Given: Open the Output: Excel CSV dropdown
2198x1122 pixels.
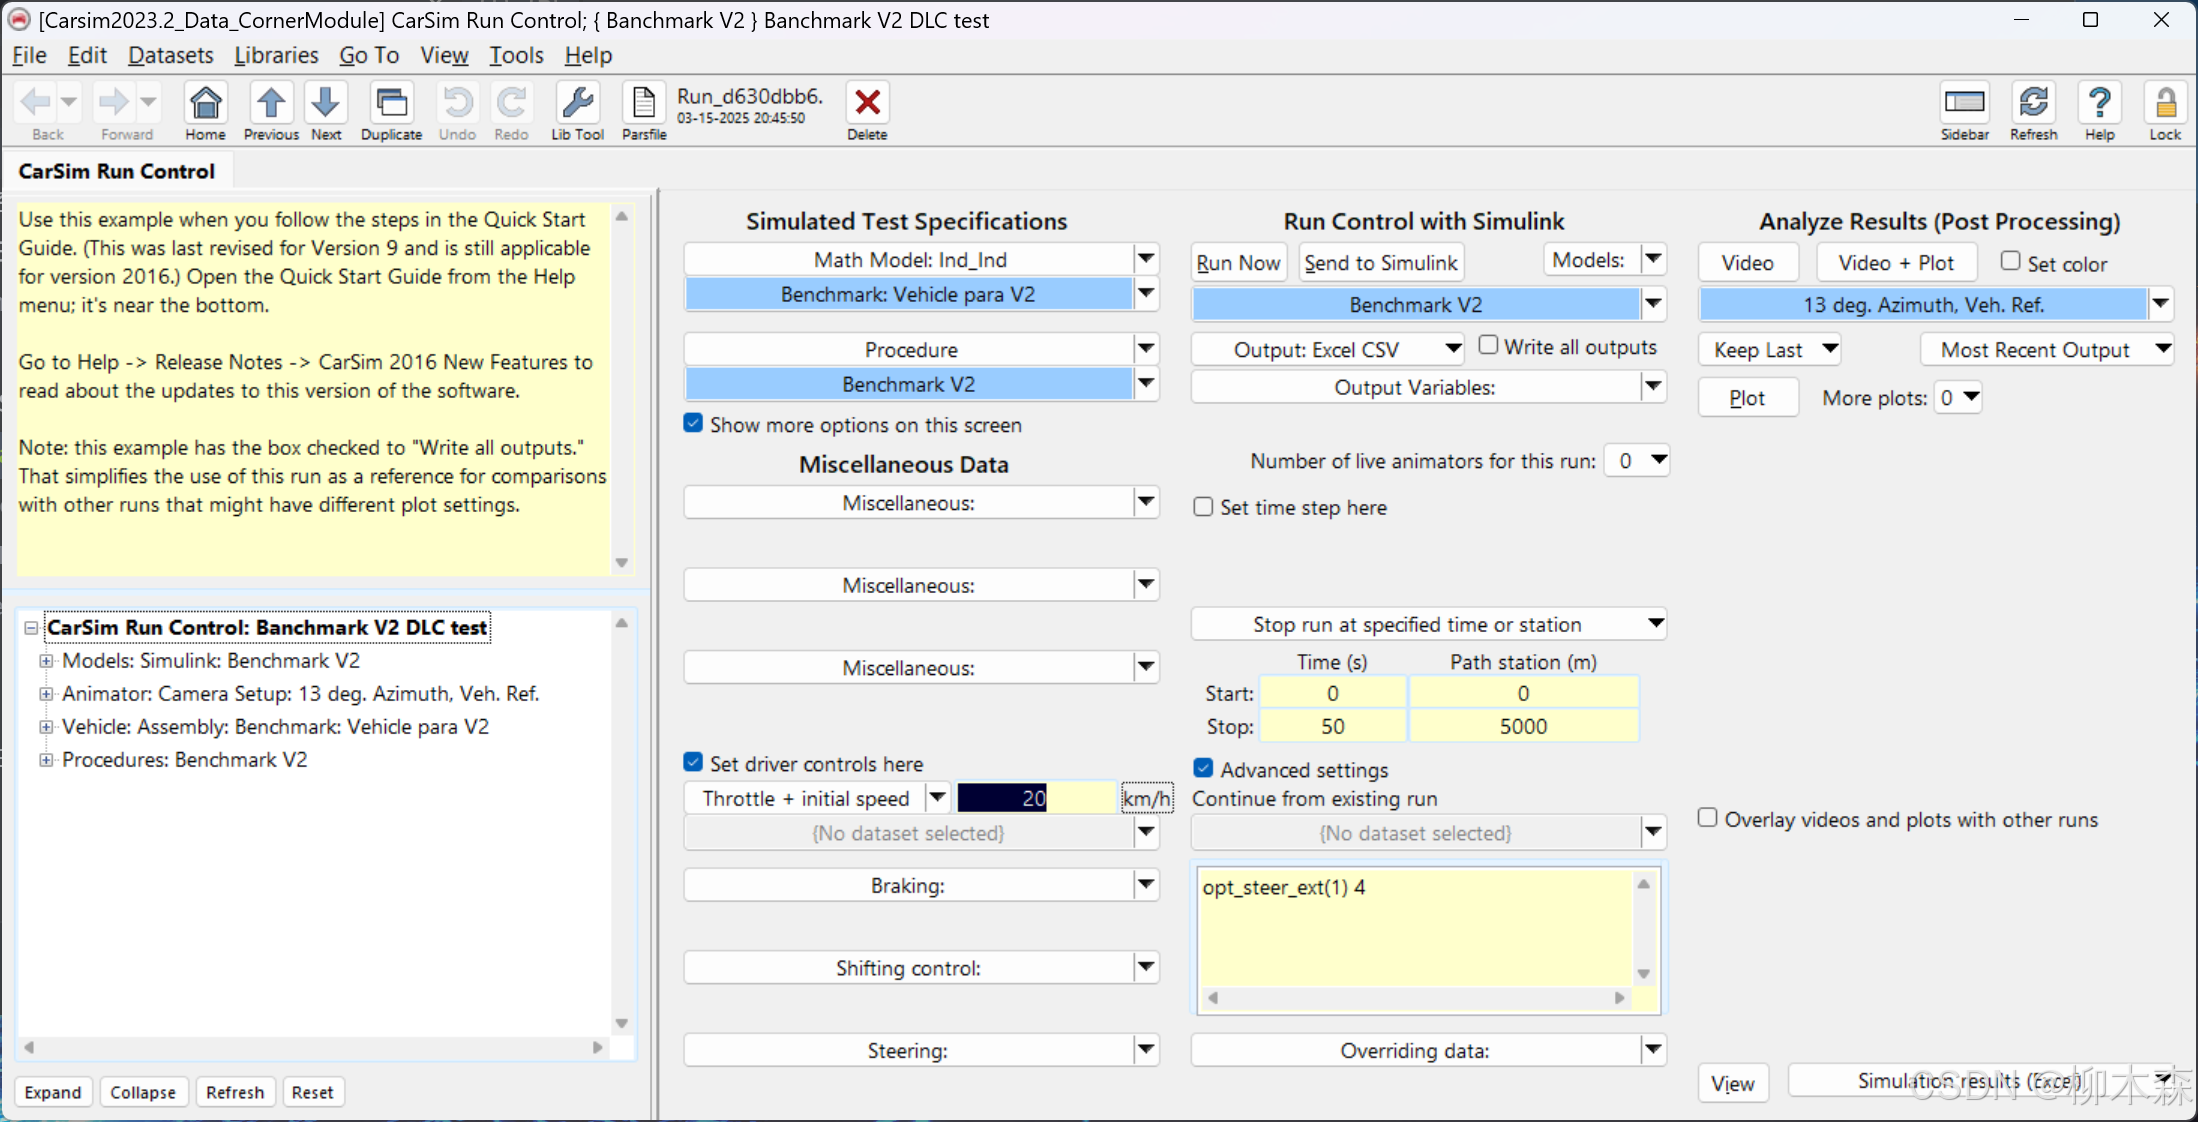Looking at the screenshot, I should pyautogui.click(x=1327, y=349).
